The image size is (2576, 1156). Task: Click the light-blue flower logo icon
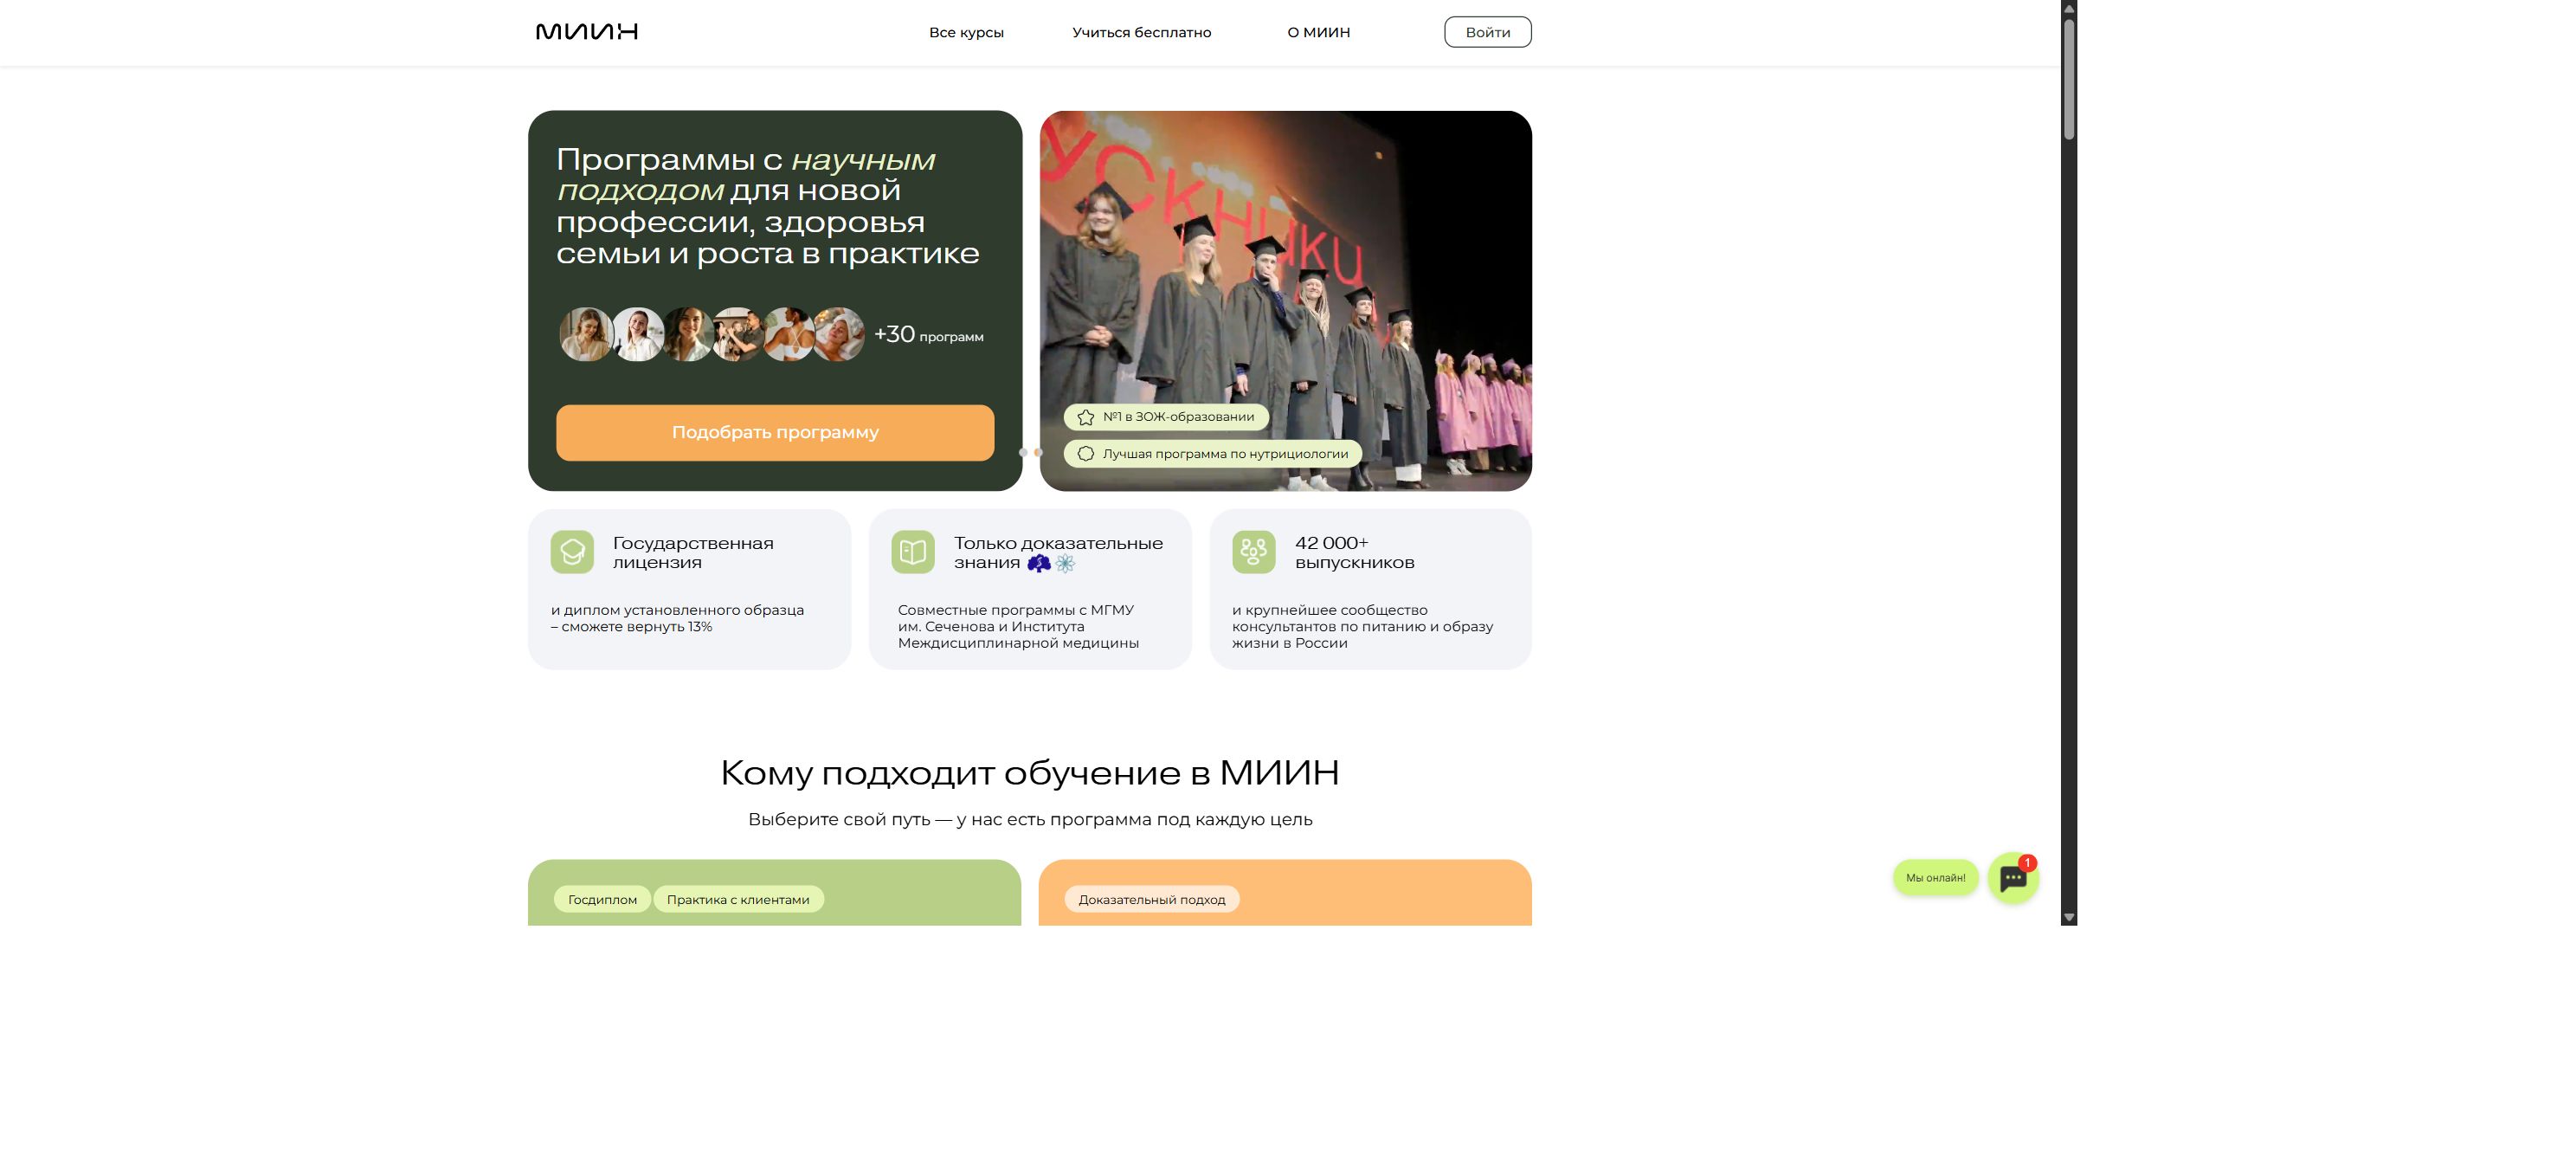[x=1065, y=564]
